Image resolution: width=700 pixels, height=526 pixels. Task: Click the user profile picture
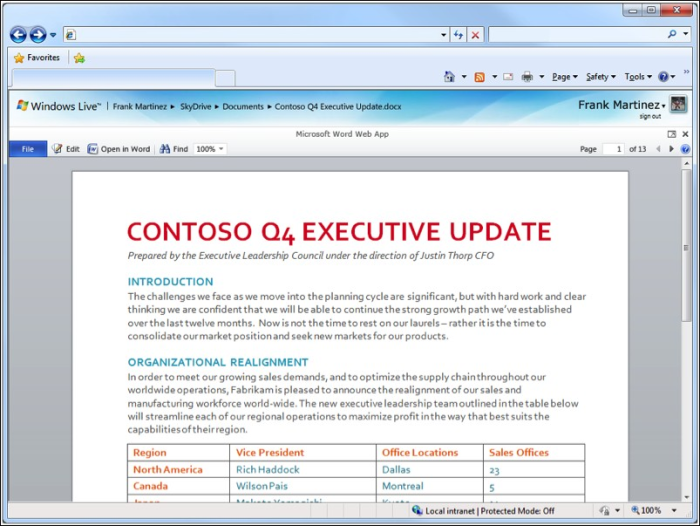[678, 104]
